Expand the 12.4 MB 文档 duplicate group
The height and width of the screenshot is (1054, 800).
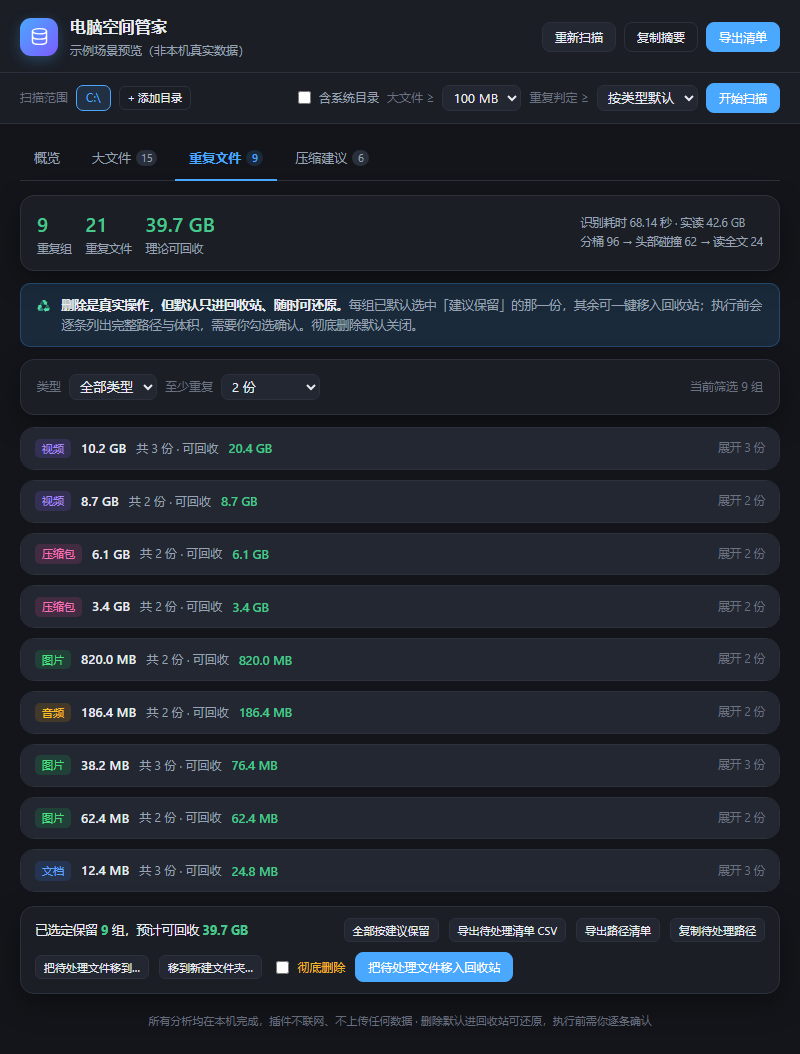[x=400, y=870]
